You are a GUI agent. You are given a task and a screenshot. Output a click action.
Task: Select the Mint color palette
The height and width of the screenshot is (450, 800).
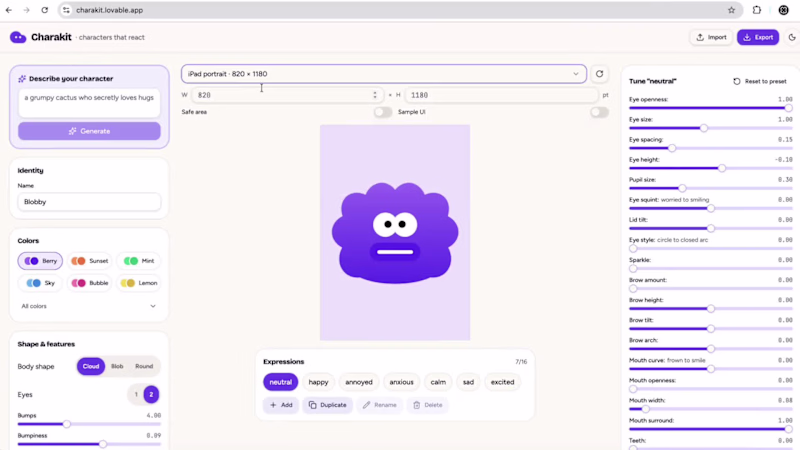(139, 261)
